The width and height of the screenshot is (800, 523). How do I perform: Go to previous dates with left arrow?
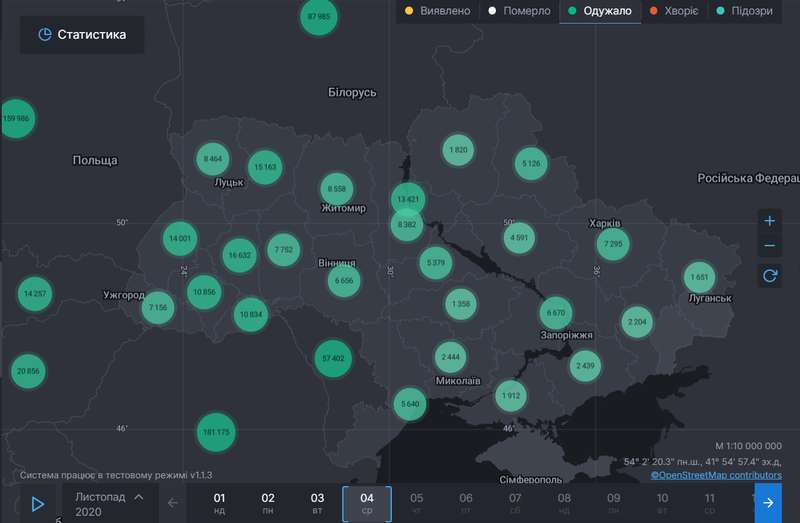pos(173,503)
